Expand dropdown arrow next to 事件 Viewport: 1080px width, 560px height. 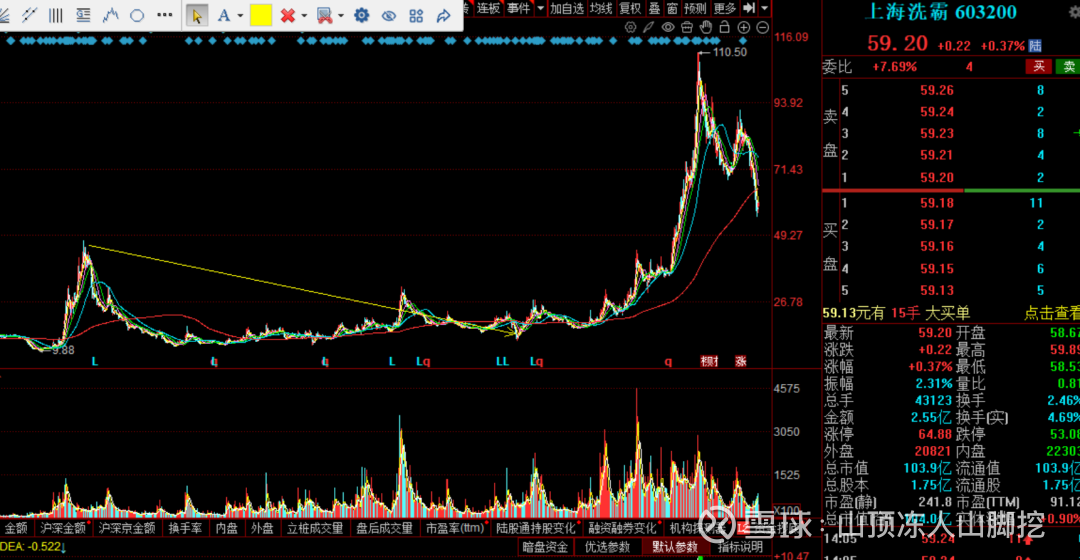[541, 8]
